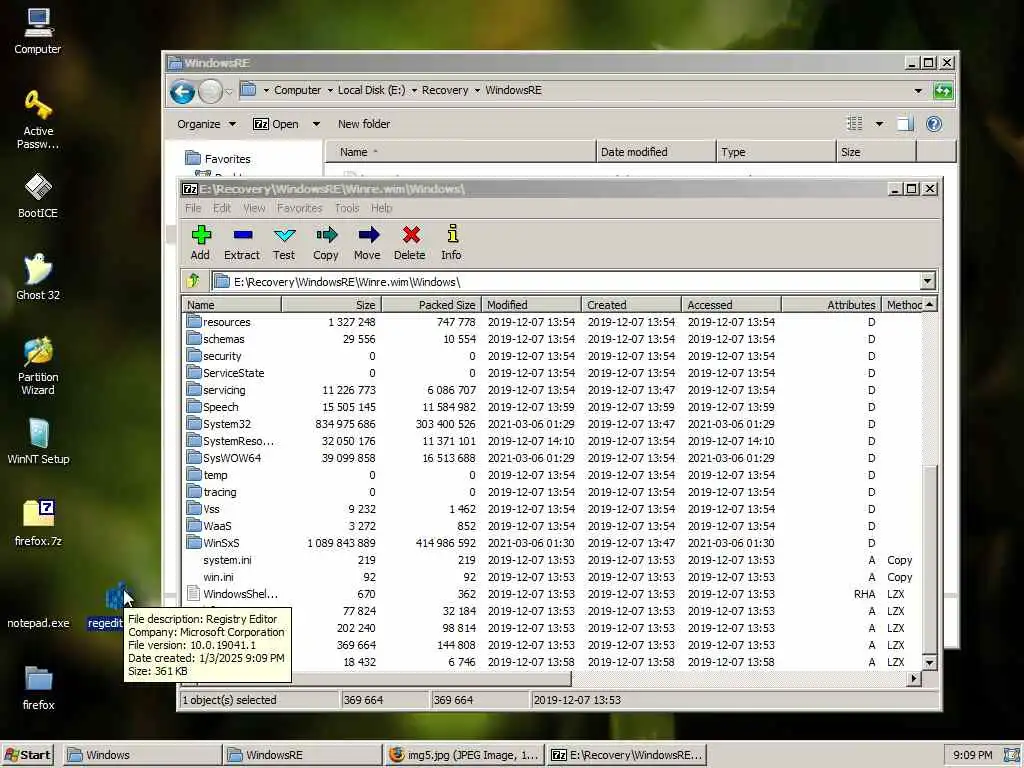The image size is (1024, 768).
Task: Choose the Move toolbar icon
Action: (368, 243)
